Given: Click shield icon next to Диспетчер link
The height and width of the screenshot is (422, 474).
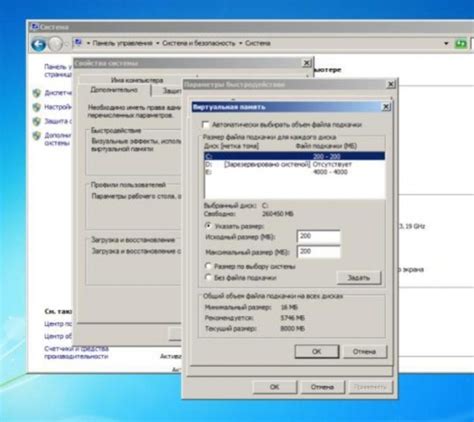Looking at the screenshot, I should [37, 93].
